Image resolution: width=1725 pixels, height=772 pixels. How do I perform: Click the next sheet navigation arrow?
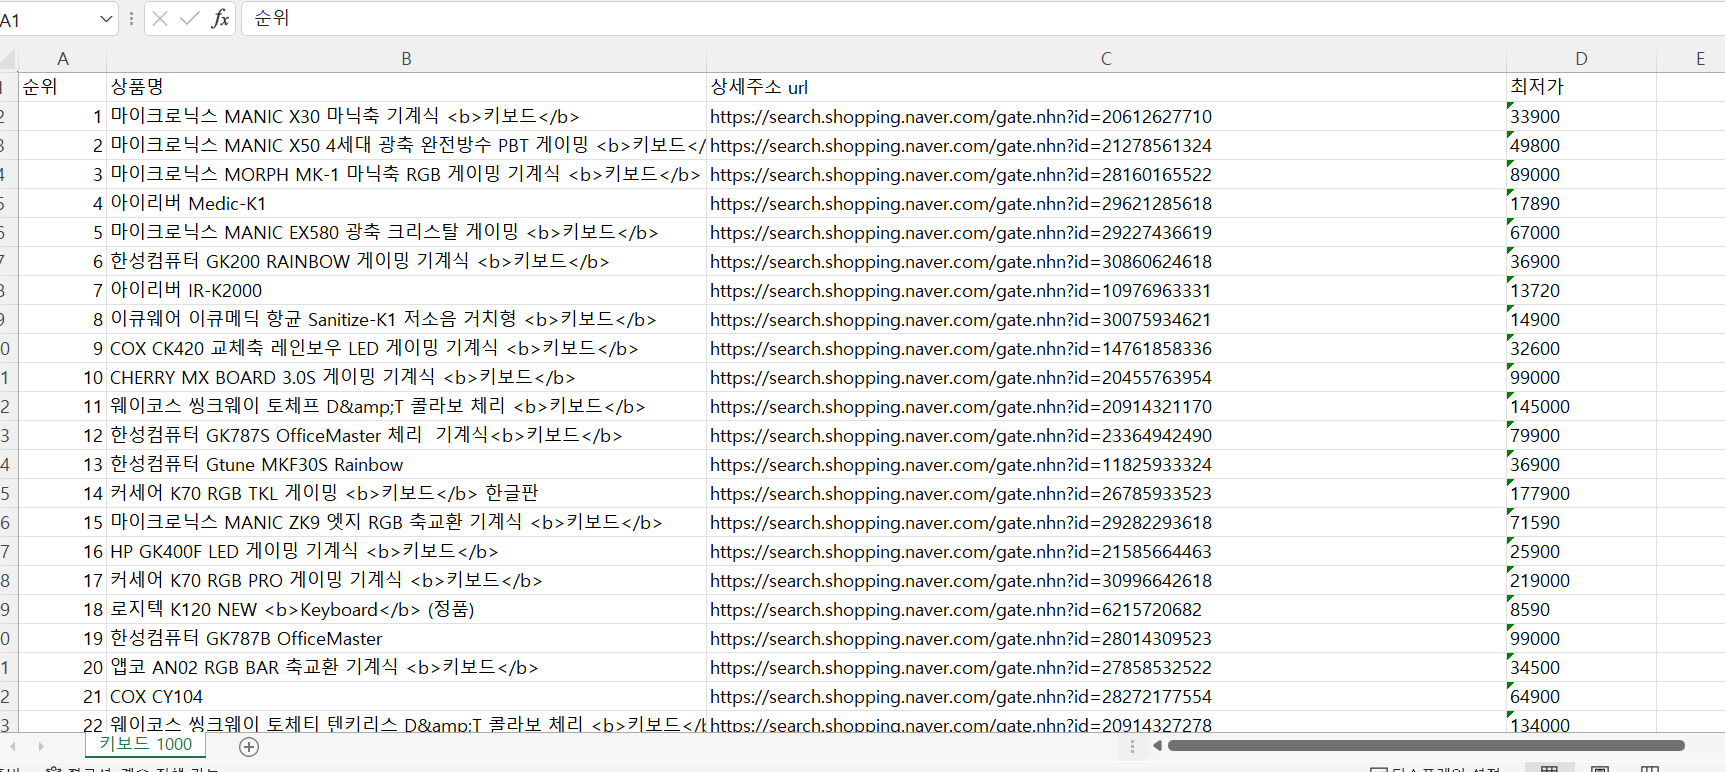pyautogui.click(x=41, y=746)
